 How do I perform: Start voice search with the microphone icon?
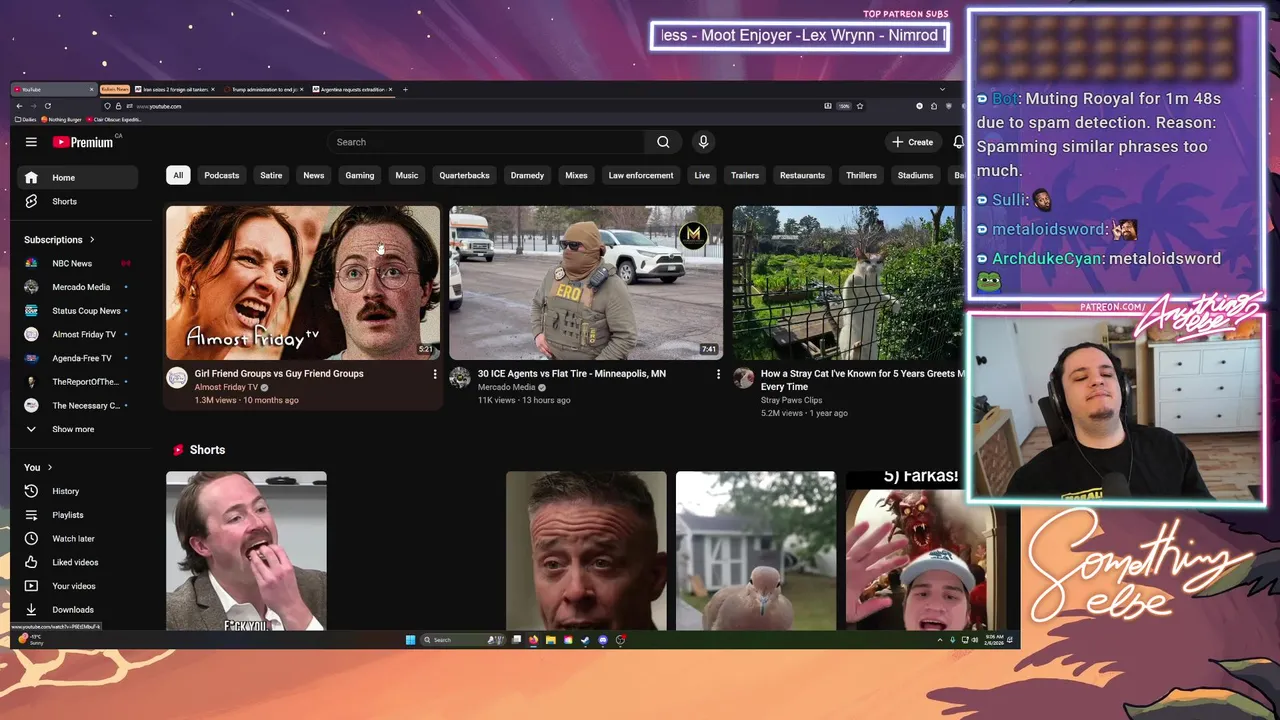pyautogui.click(x=703, y=142)
